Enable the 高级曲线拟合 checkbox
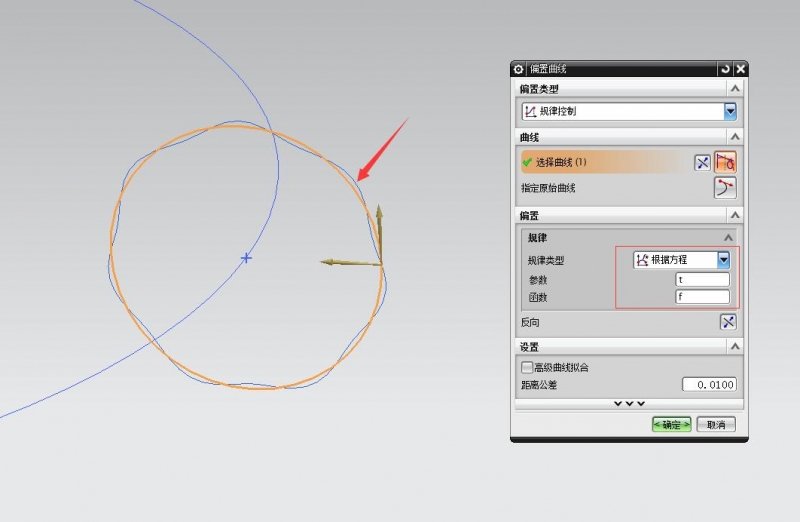This screenshot has height=522, width=800. (527, 367)
